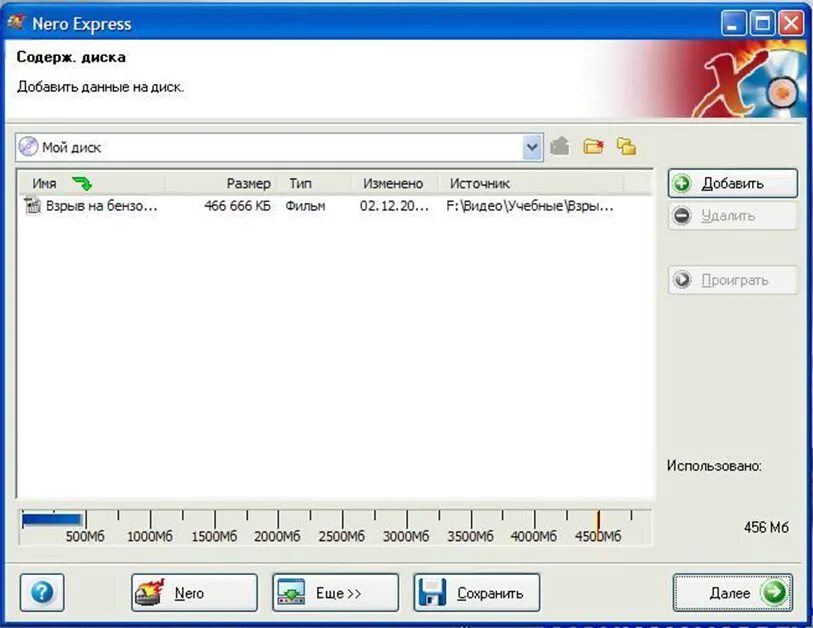Click the 2500Мб label on the capacity scale

pos(341,536)
